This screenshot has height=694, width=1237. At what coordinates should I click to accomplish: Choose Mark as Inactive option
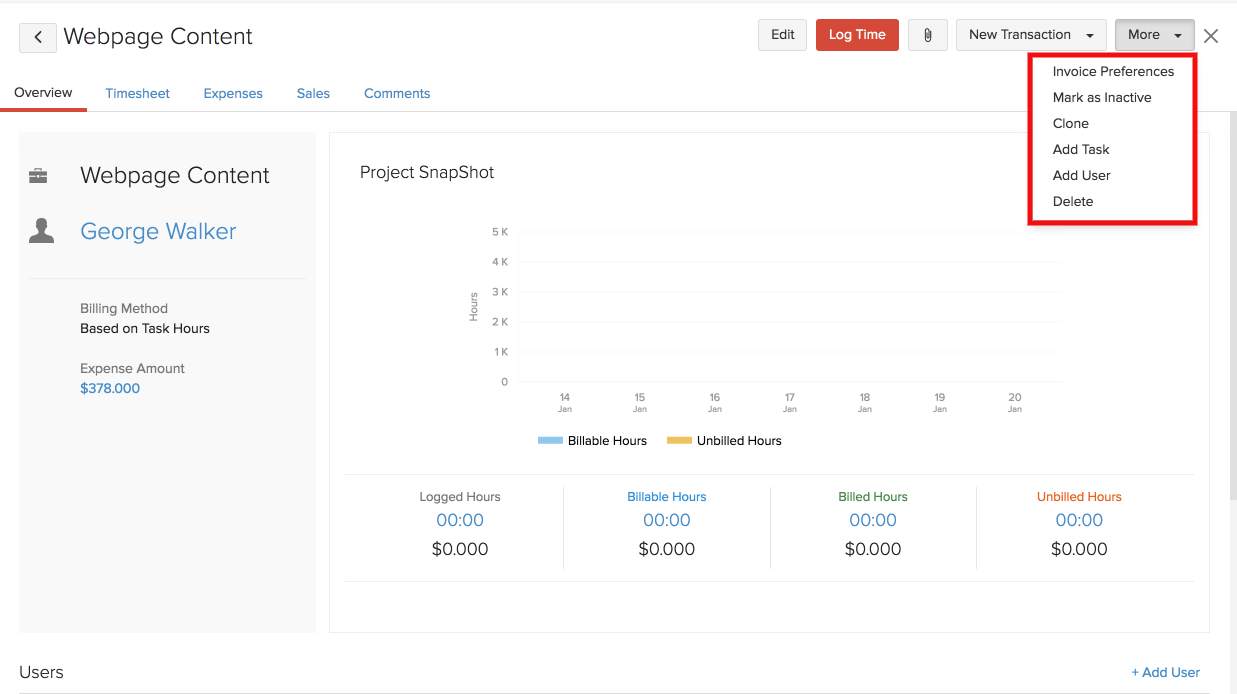(x=1101, y=98)
